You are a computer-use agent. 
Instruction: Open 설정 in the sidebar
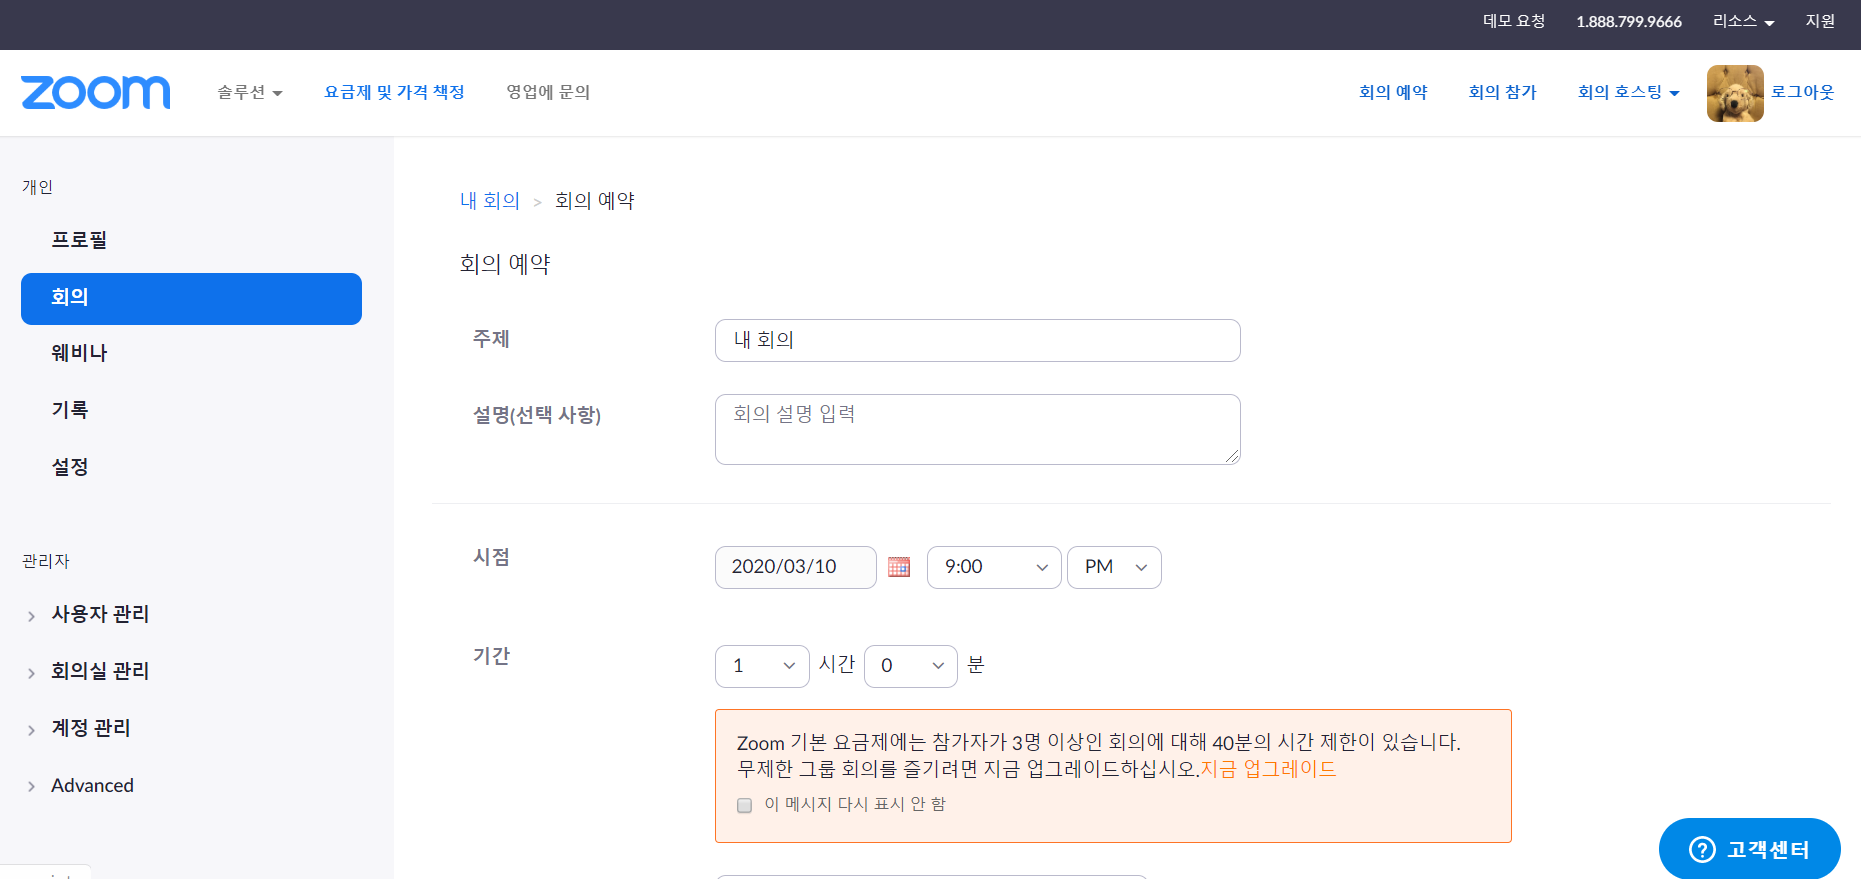click(70, 467)
